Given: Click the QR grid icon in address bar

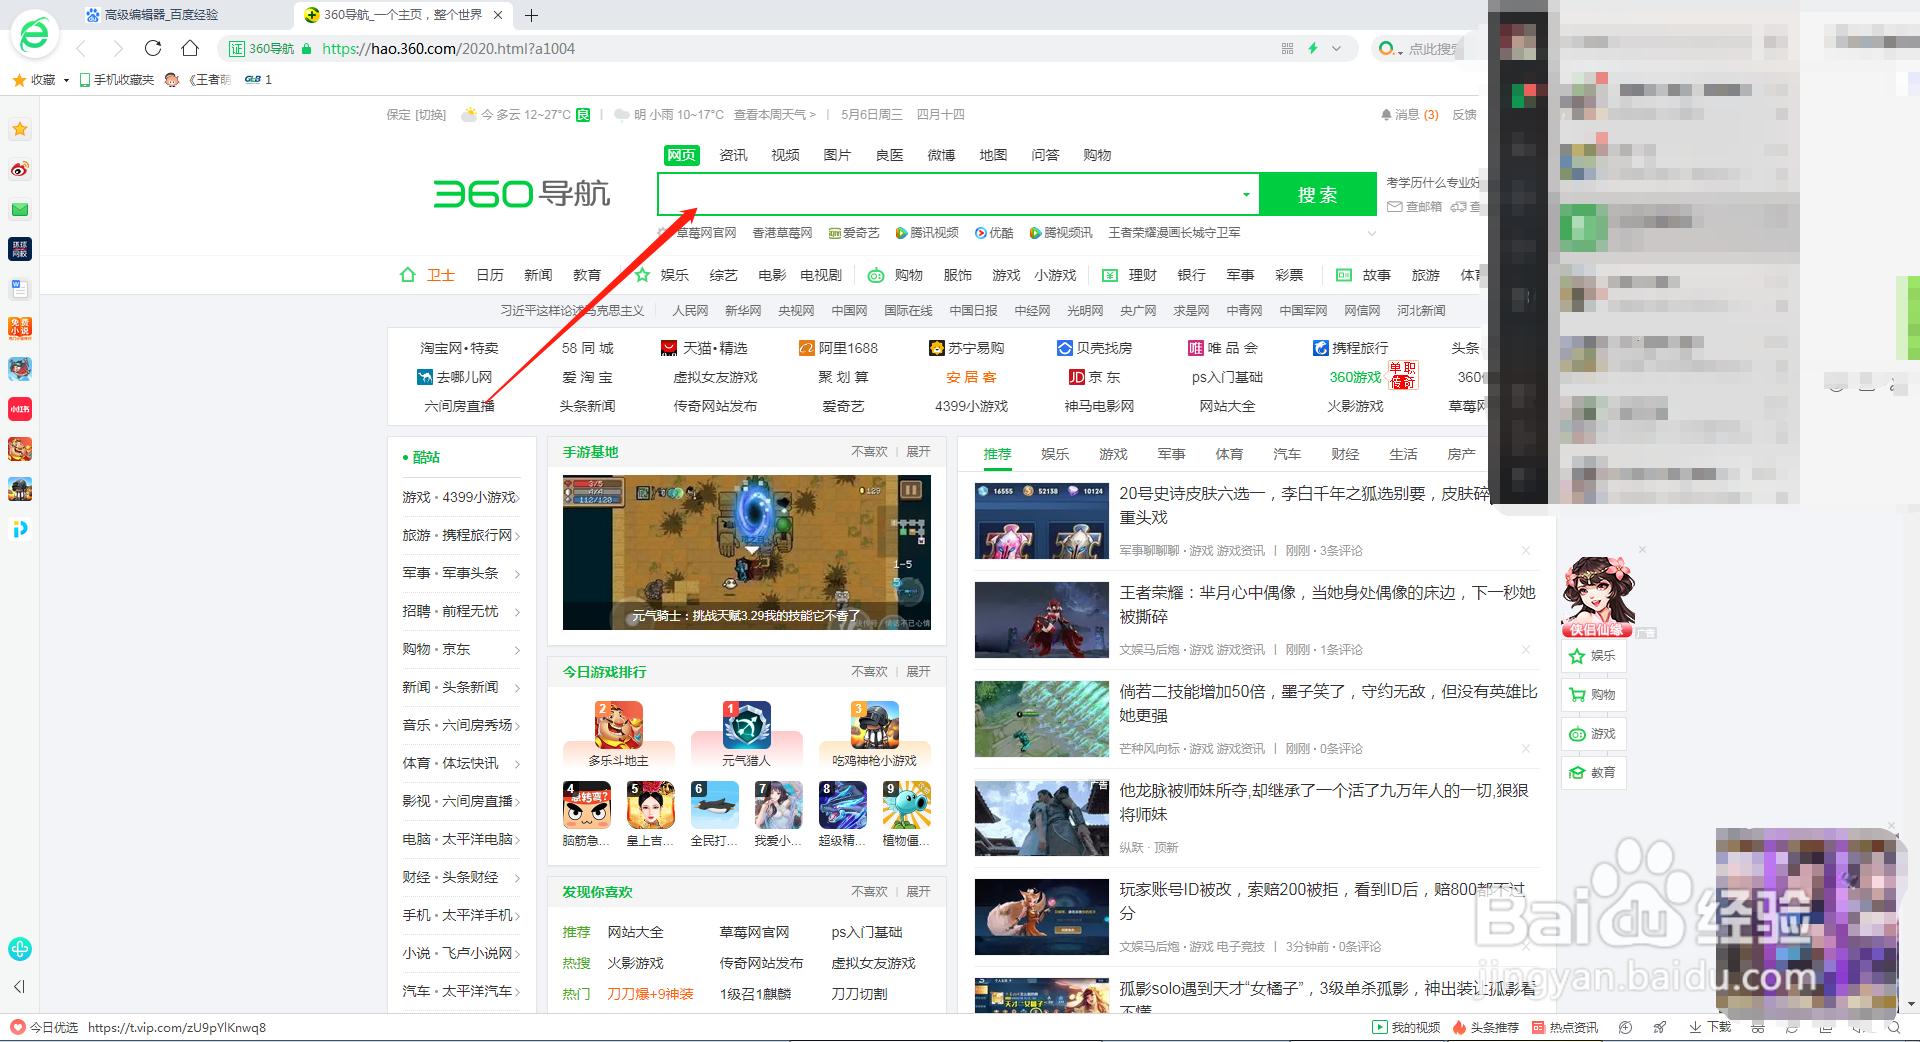Looking at the screenshot, I should (1287, 48).
